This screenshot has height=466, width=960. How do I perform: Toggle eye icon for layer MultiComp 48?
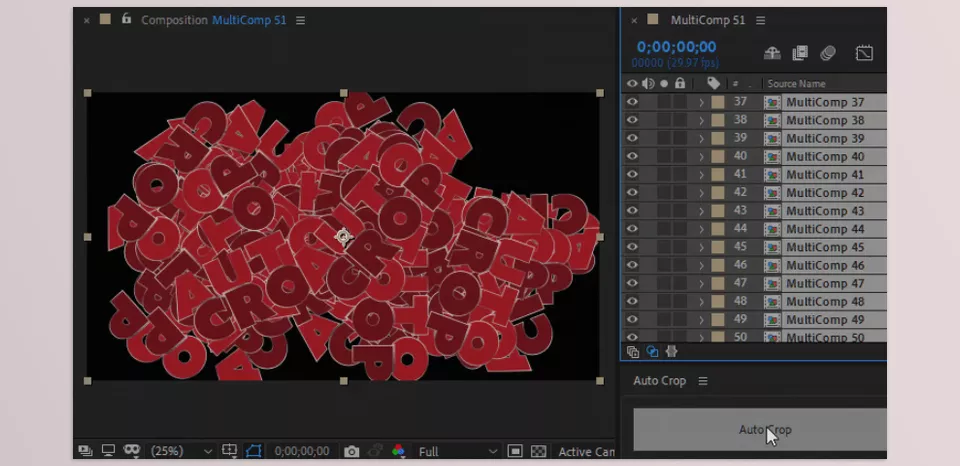coord(632,301)
